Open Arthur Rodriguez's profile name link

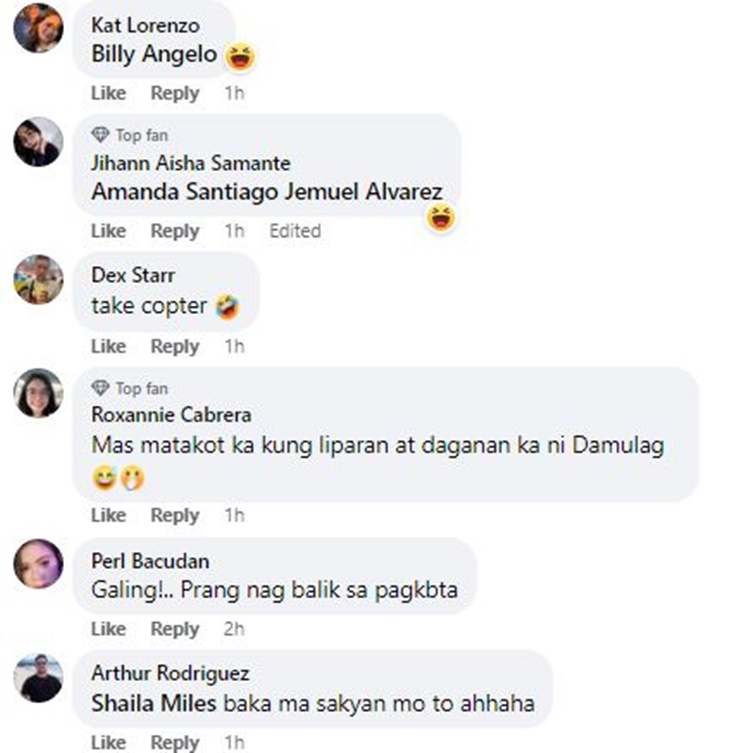point(170,673)
